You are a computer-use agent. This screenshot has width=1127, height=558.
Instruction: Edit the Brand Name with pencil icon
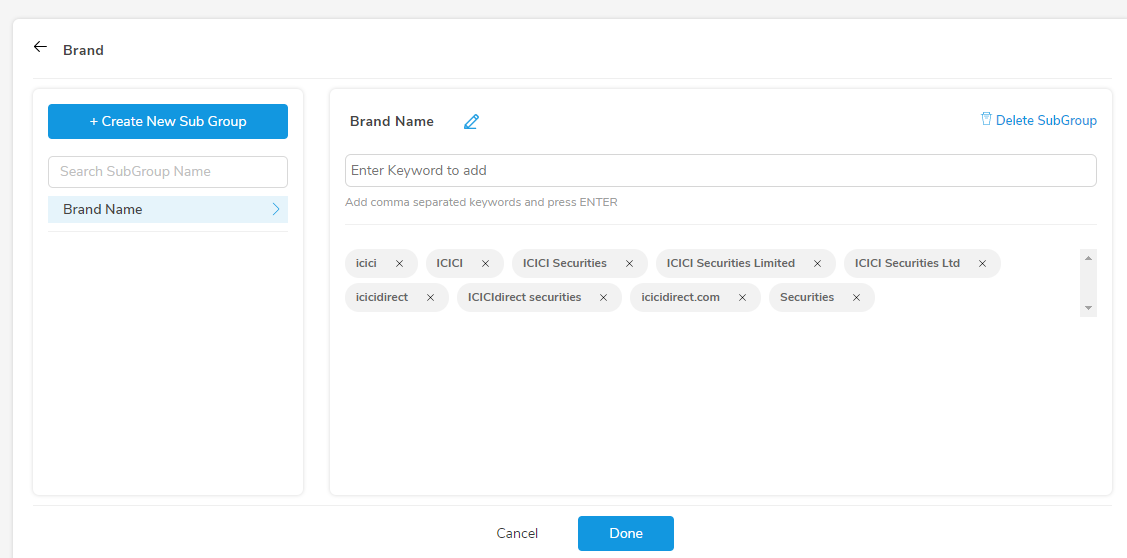(x=471, y=122)
